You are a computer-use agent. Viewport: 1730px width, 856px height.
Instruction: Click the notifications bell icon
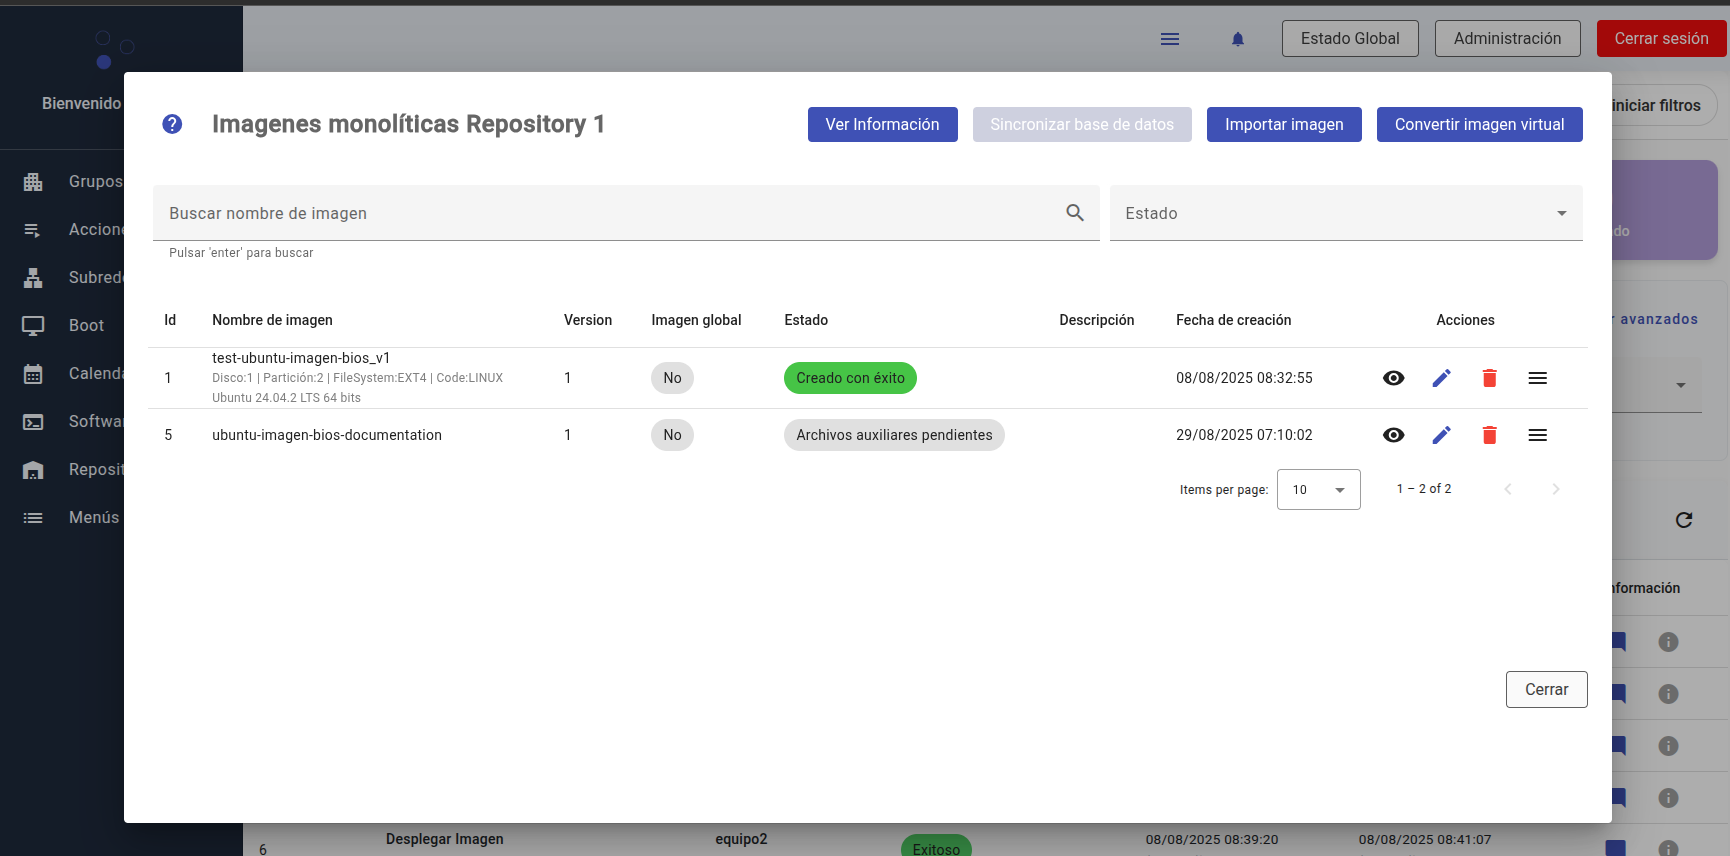(x=1237, y=39)
